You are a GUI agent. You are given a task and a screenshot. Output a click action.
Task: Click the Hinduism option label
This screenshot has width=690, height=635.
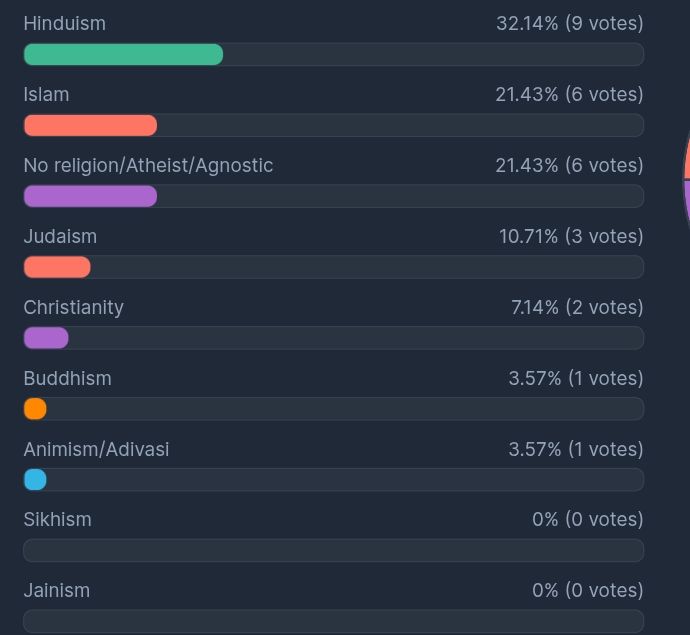click(x=64, y=23)
